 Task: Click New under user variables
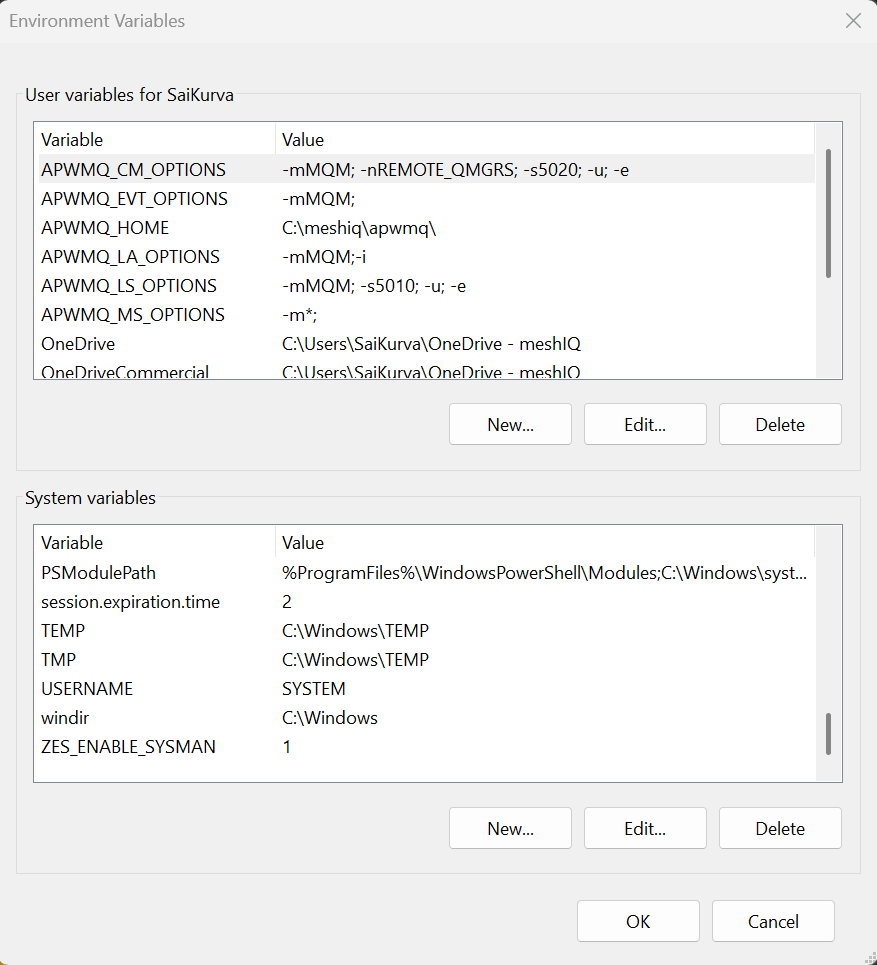(510, 424)
